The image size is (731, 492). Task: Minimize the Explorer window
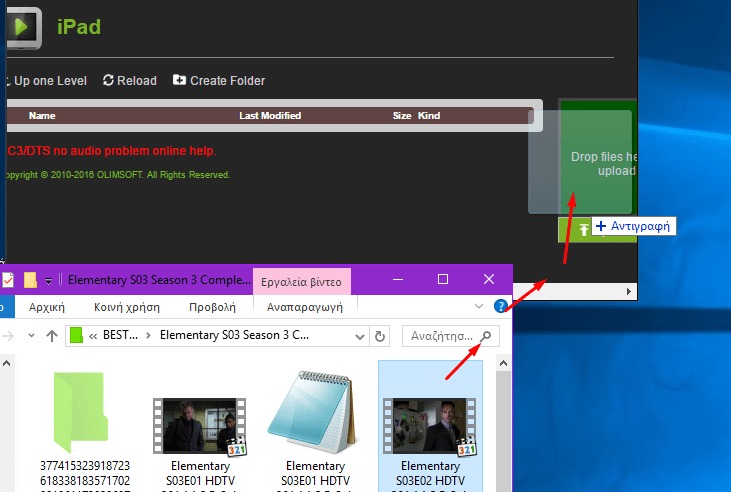[398, 279]
